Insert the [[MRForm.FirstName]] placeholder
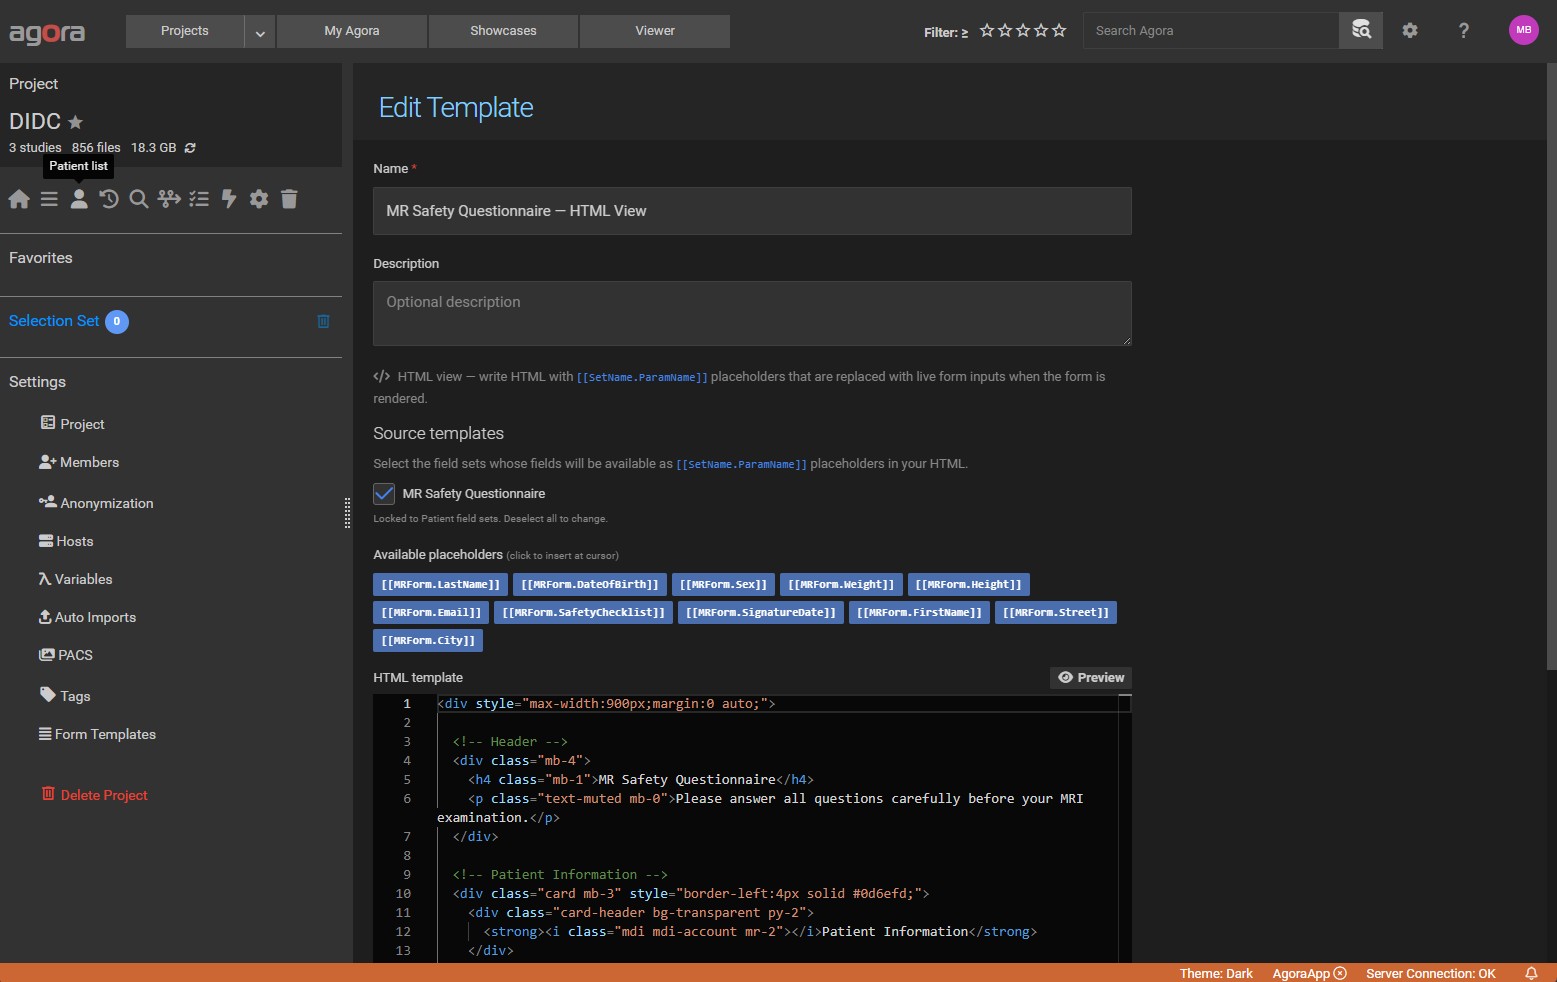The width and height of the screenshot is (1557, 982). pos(920,613)
